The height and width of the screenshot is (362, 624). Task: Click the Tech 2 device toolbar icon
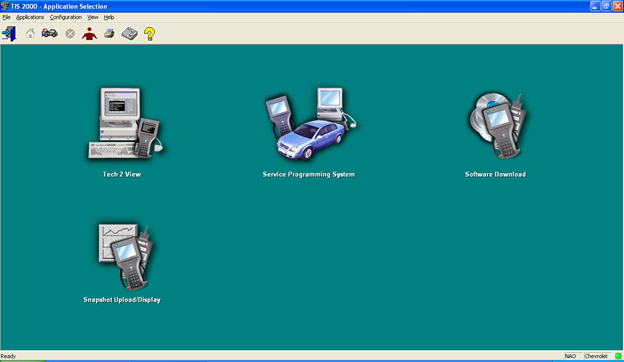[129, 34]
